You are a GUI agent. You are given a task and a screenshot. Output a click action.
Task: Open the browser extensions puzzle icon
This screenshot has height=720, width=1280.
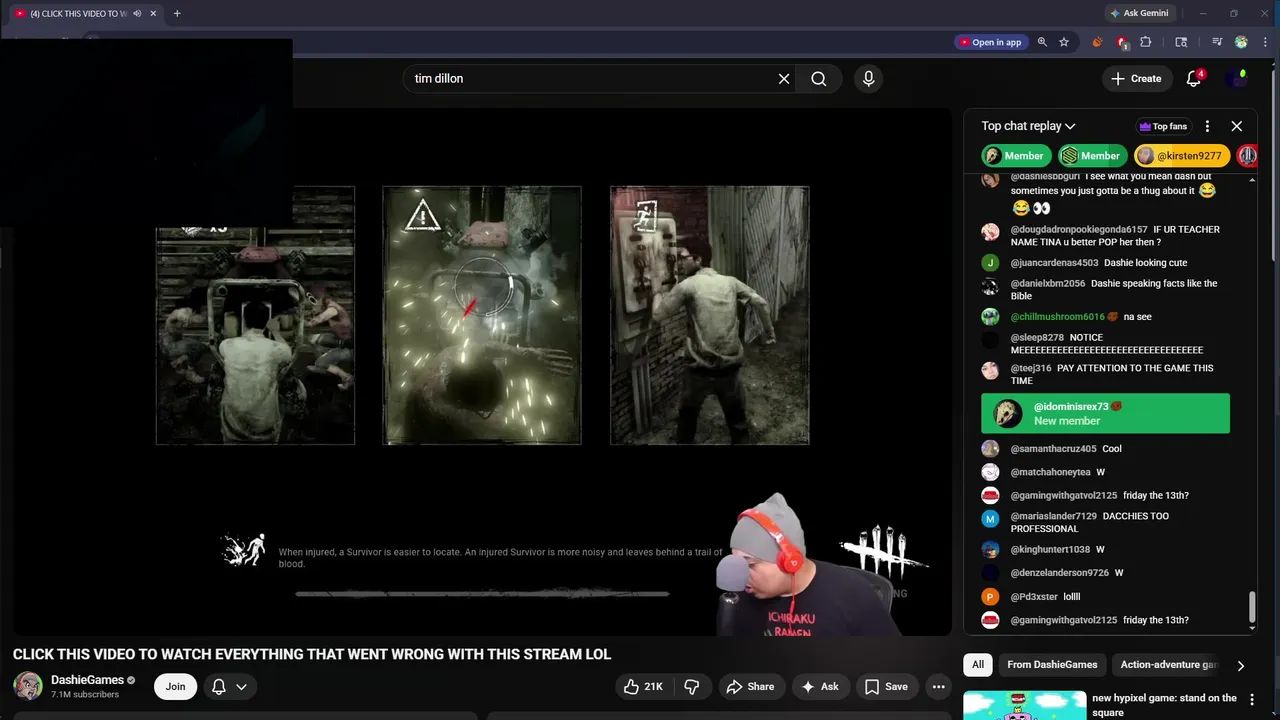(x=1146, y=42)
